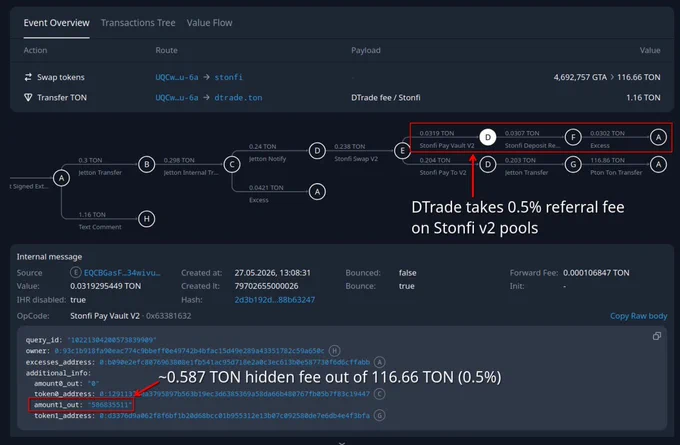Click the C badge after token0_address

point(379,394)
